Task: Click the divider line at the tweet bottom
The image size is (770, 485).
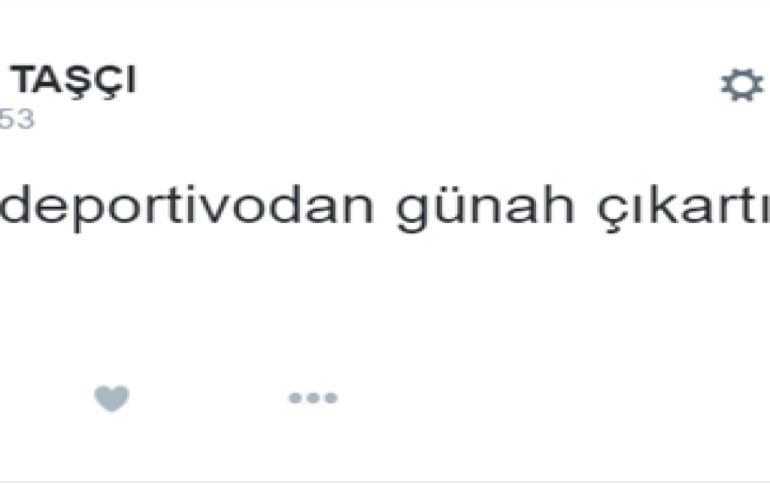Action: [x=385, y=482]
